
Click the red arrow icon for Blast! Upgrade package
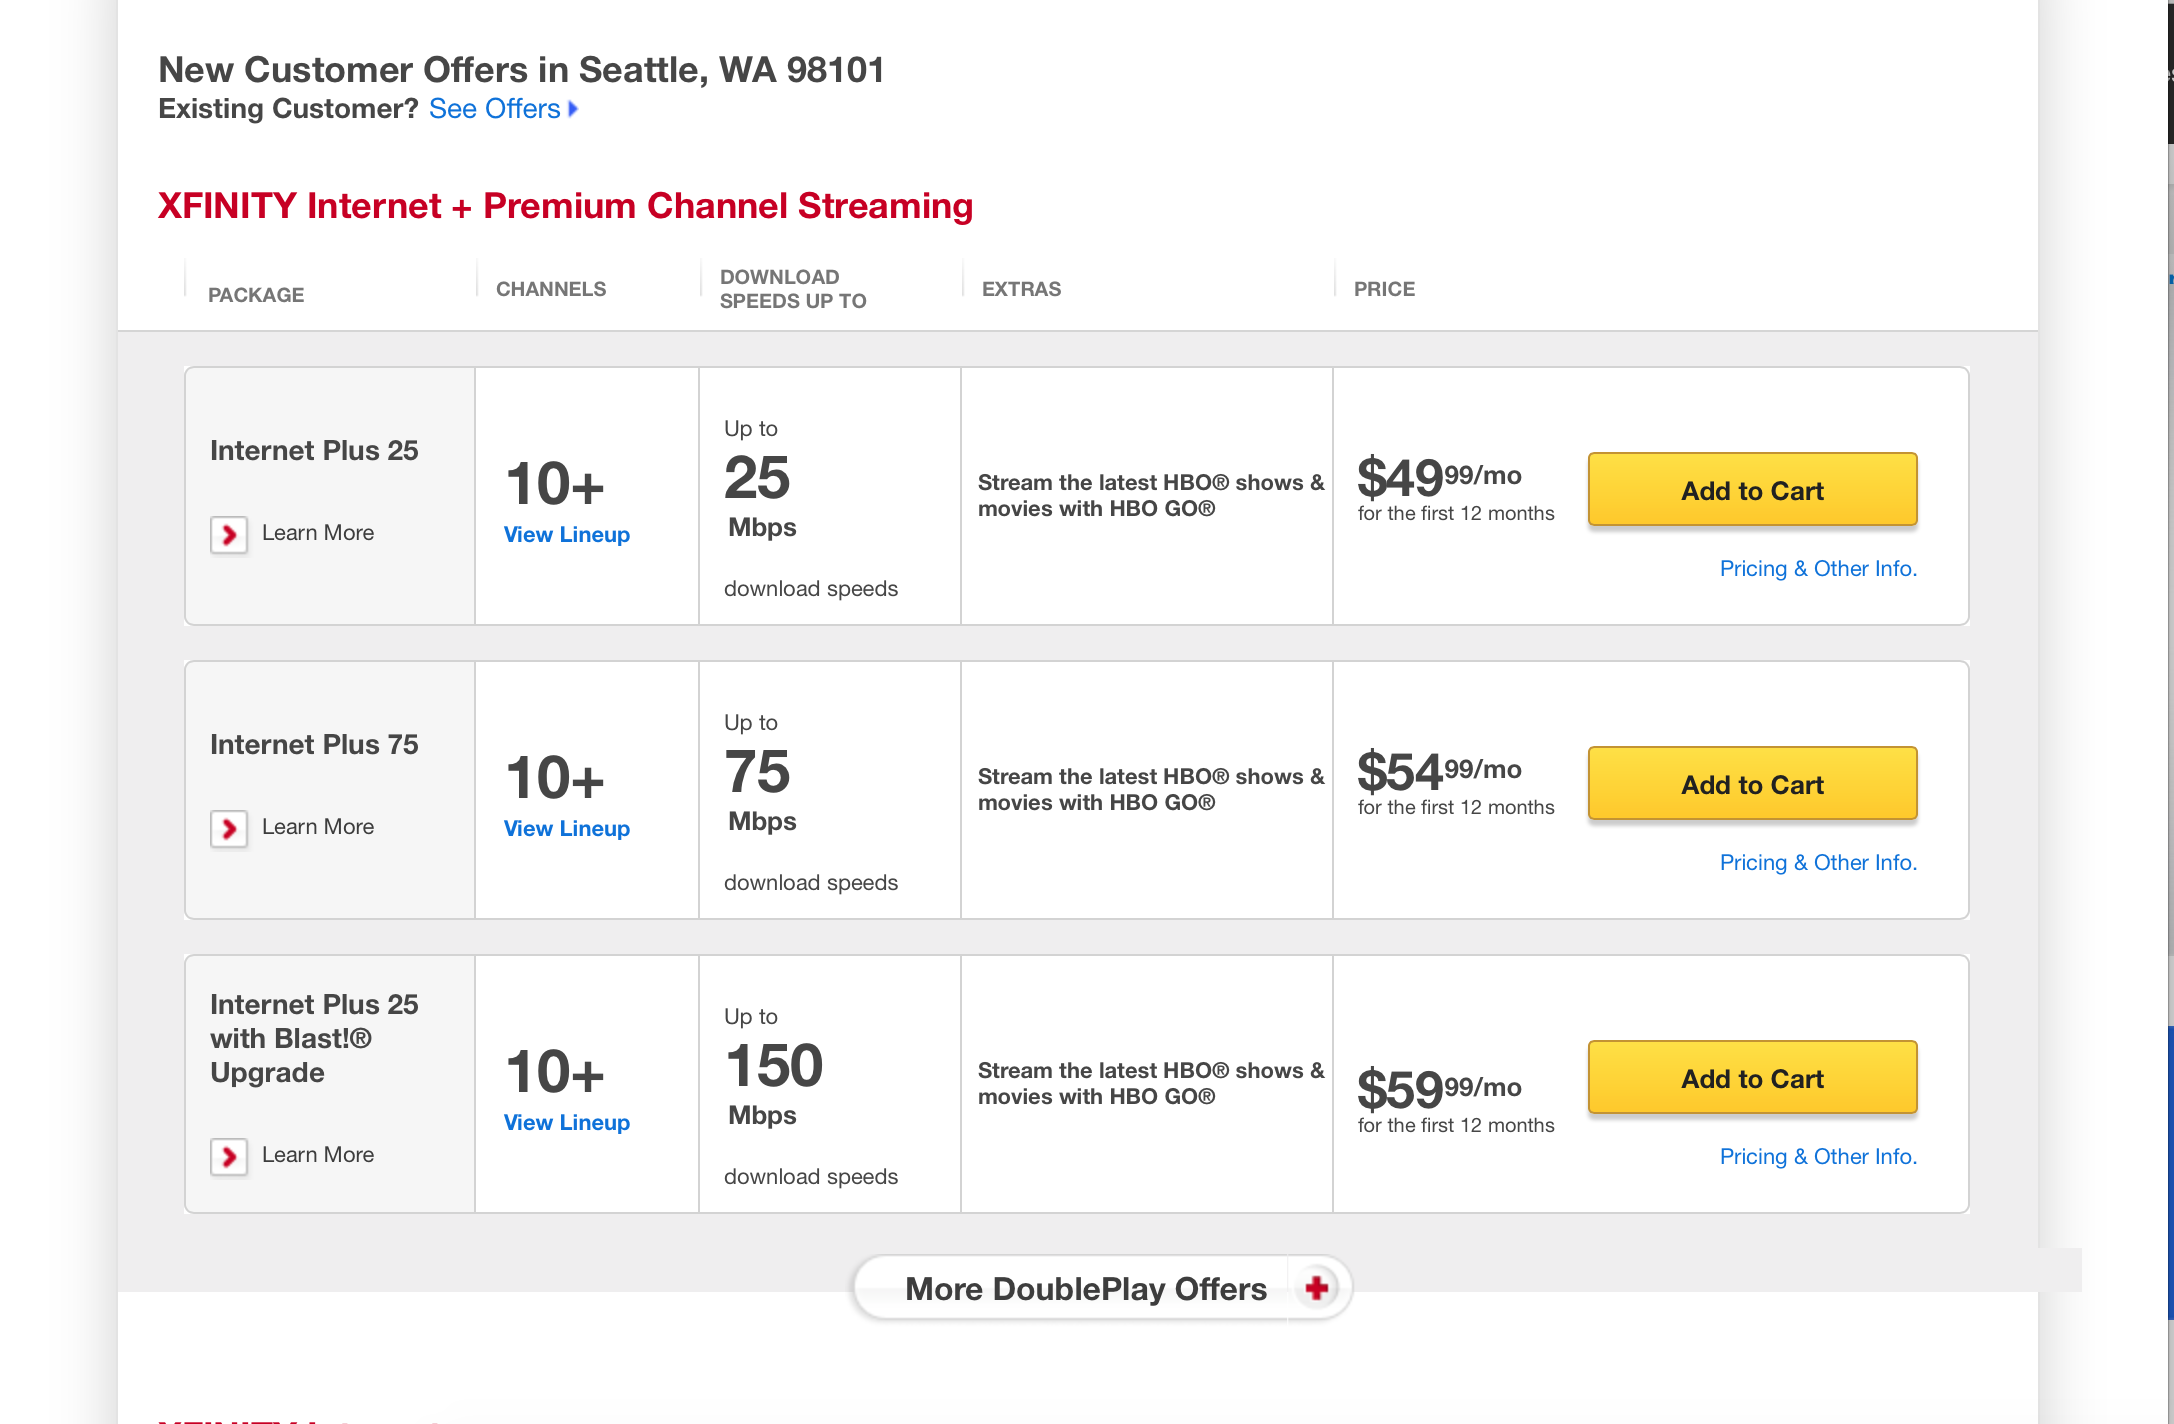tap(229, 1157)
